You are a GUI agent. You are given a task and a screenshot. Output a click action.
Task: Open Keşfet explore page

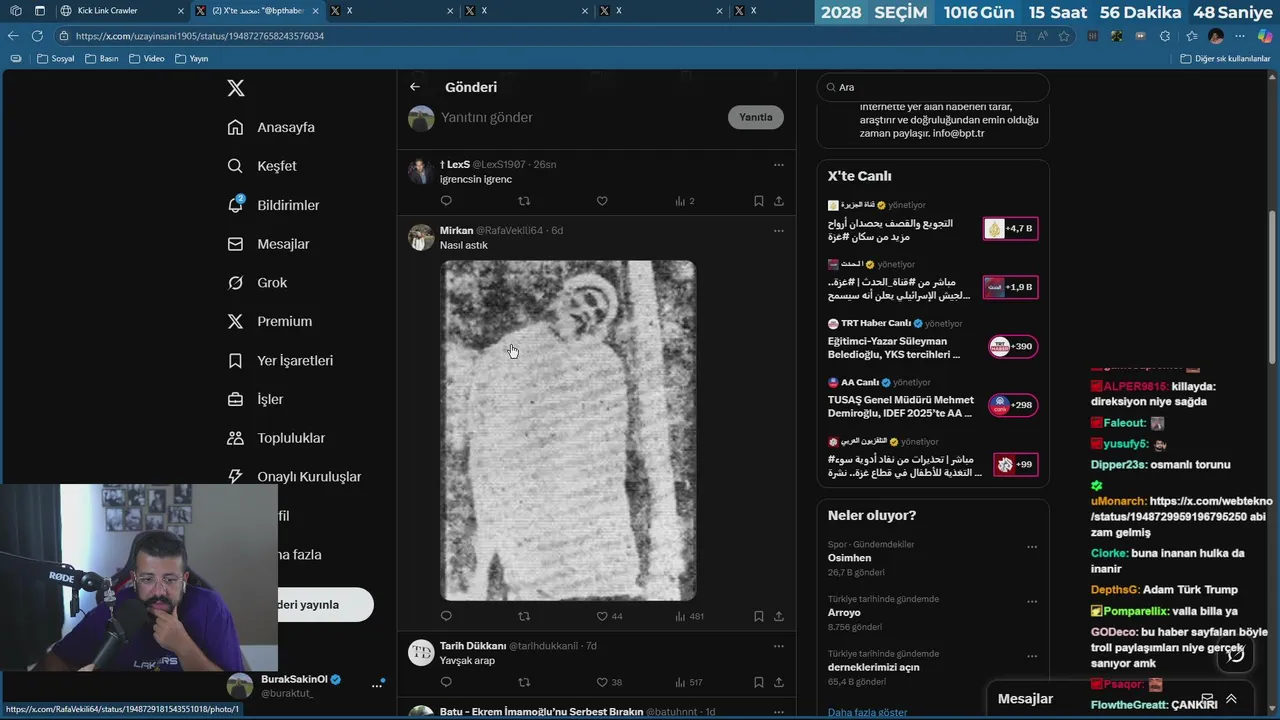(262, 166)
